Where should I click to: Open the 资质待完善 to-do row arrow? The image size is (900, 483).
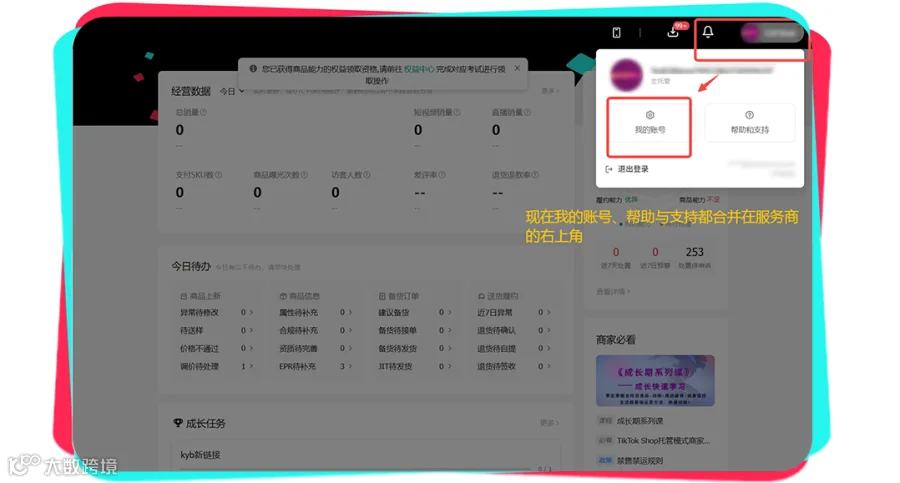click(x=350, y=348)
